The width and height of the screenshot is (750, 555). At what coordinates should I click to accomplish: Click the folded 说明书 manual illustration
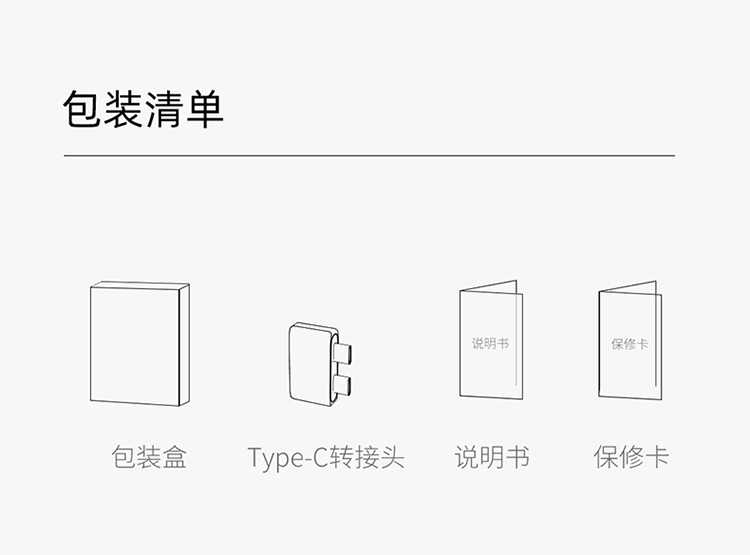pyautogui.click(x=491, y=340)
